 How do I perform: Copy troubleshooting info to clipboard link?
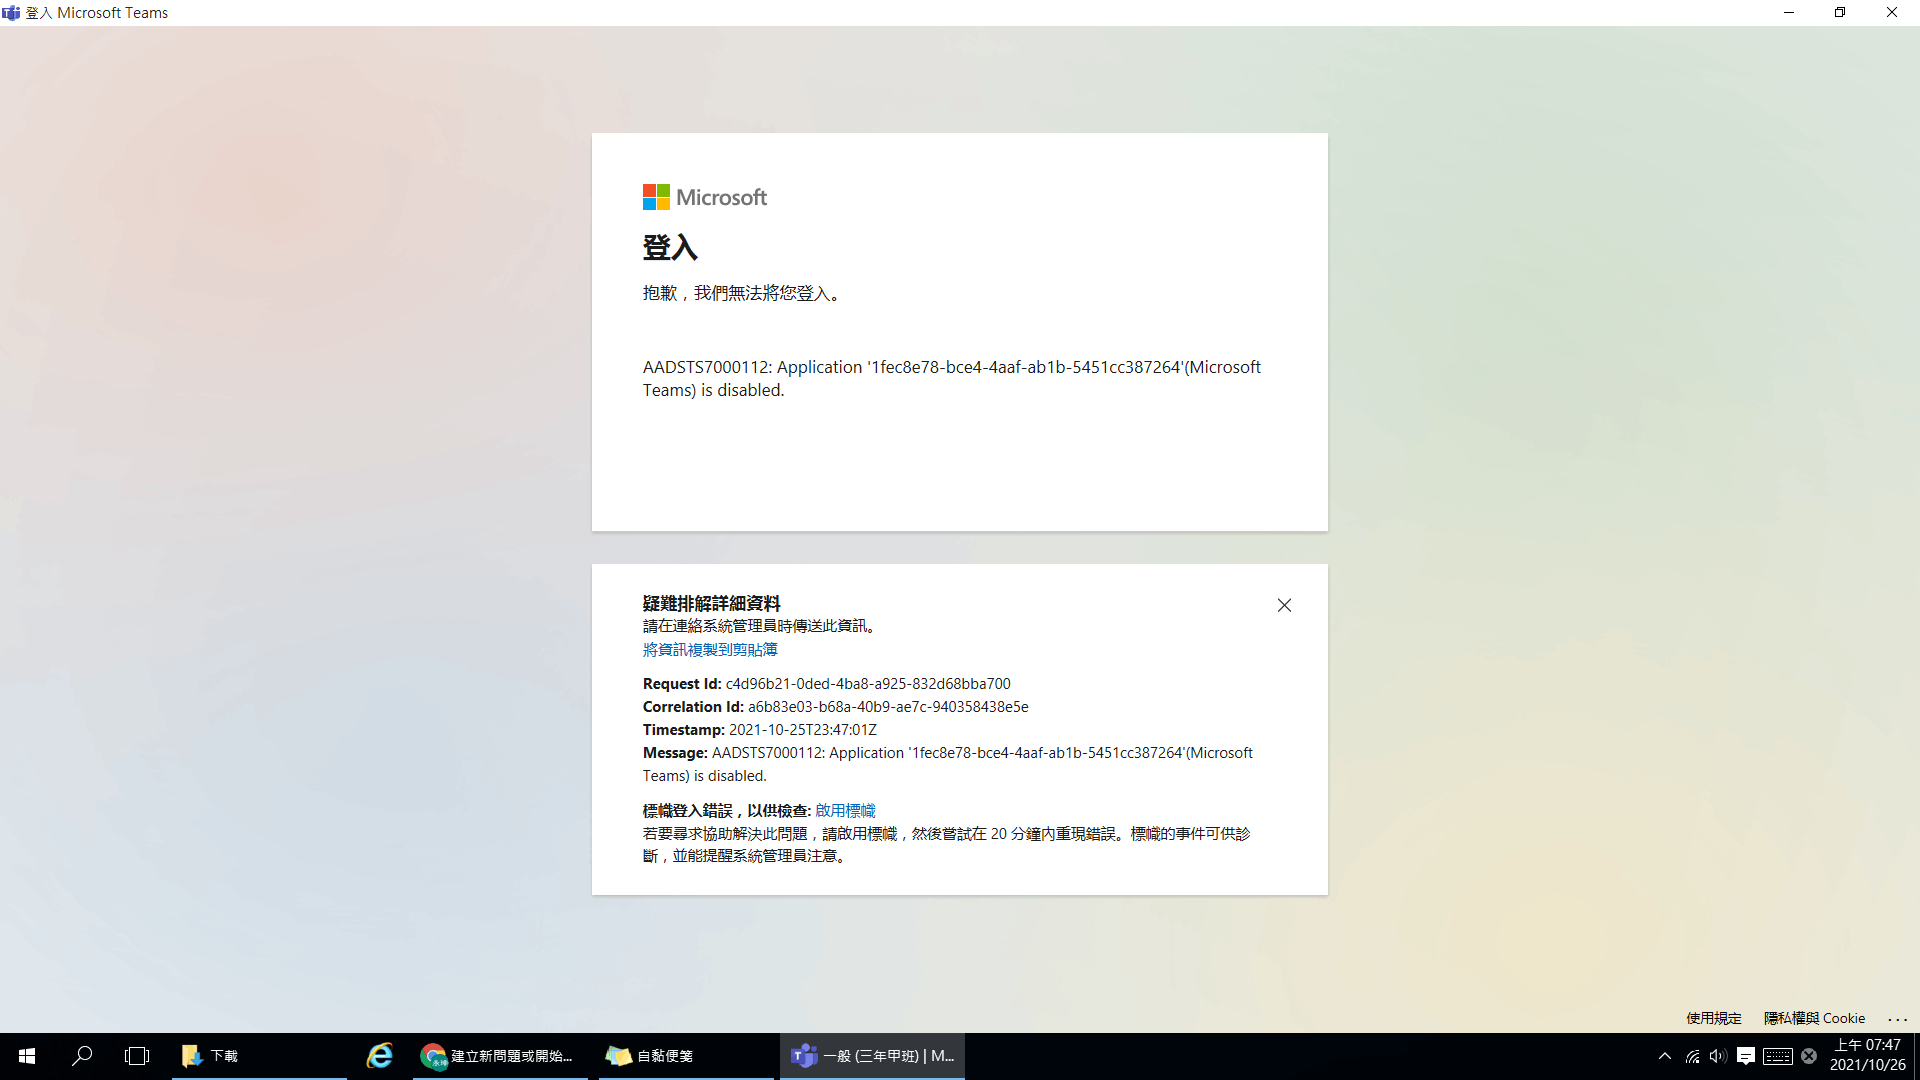coord(710,650)
